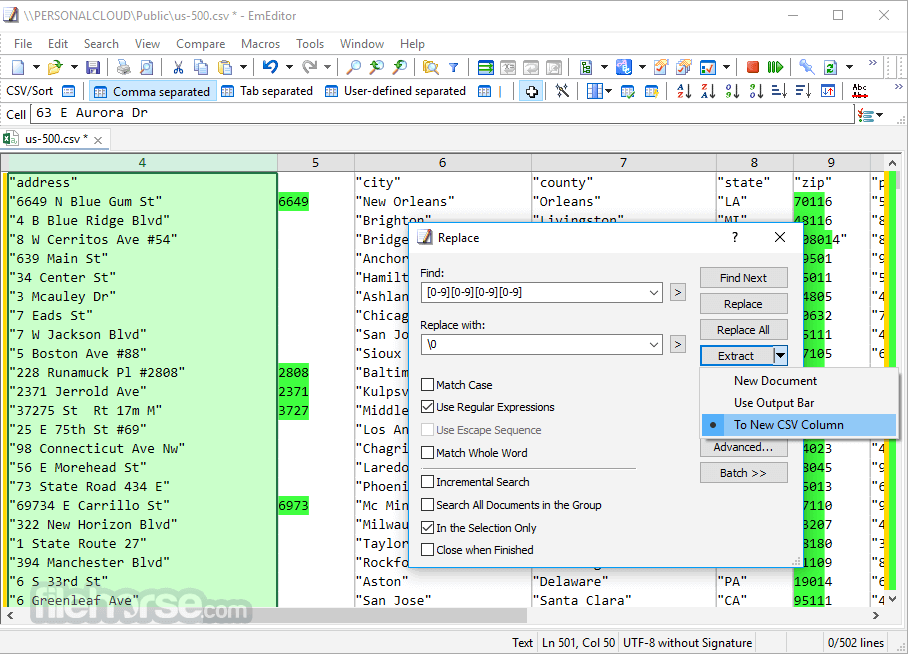
Task: Click UTF-8 without Signature in the status bar
Action: point(687,642)
